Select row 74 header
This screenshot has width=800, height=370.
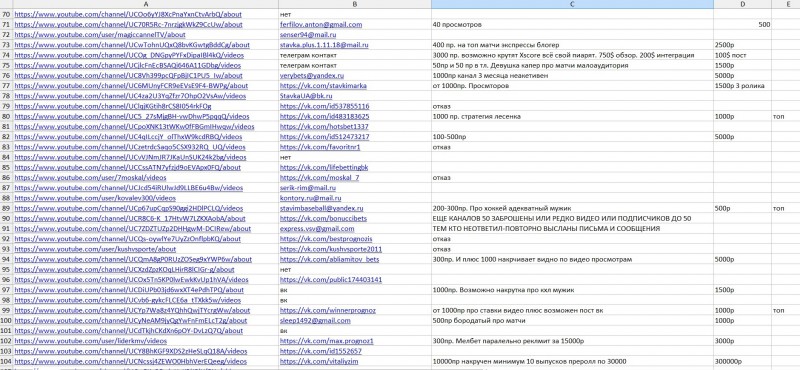pos(6,55)
